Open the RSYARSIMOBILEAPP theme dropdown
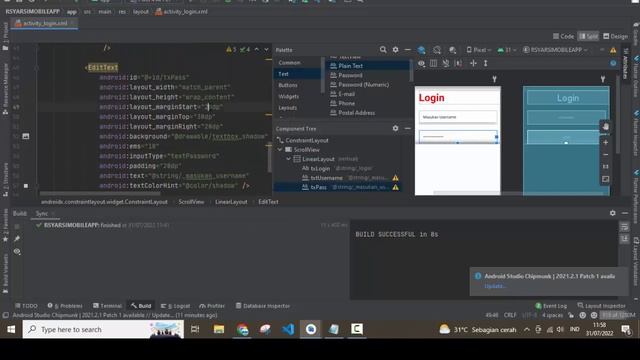This screenshot has width=640, height=360. click(555, 50)
